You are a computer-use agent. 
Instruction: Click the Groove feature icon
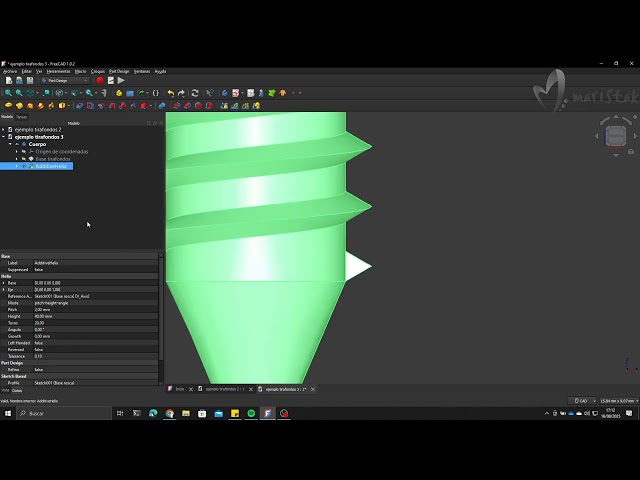101,106
